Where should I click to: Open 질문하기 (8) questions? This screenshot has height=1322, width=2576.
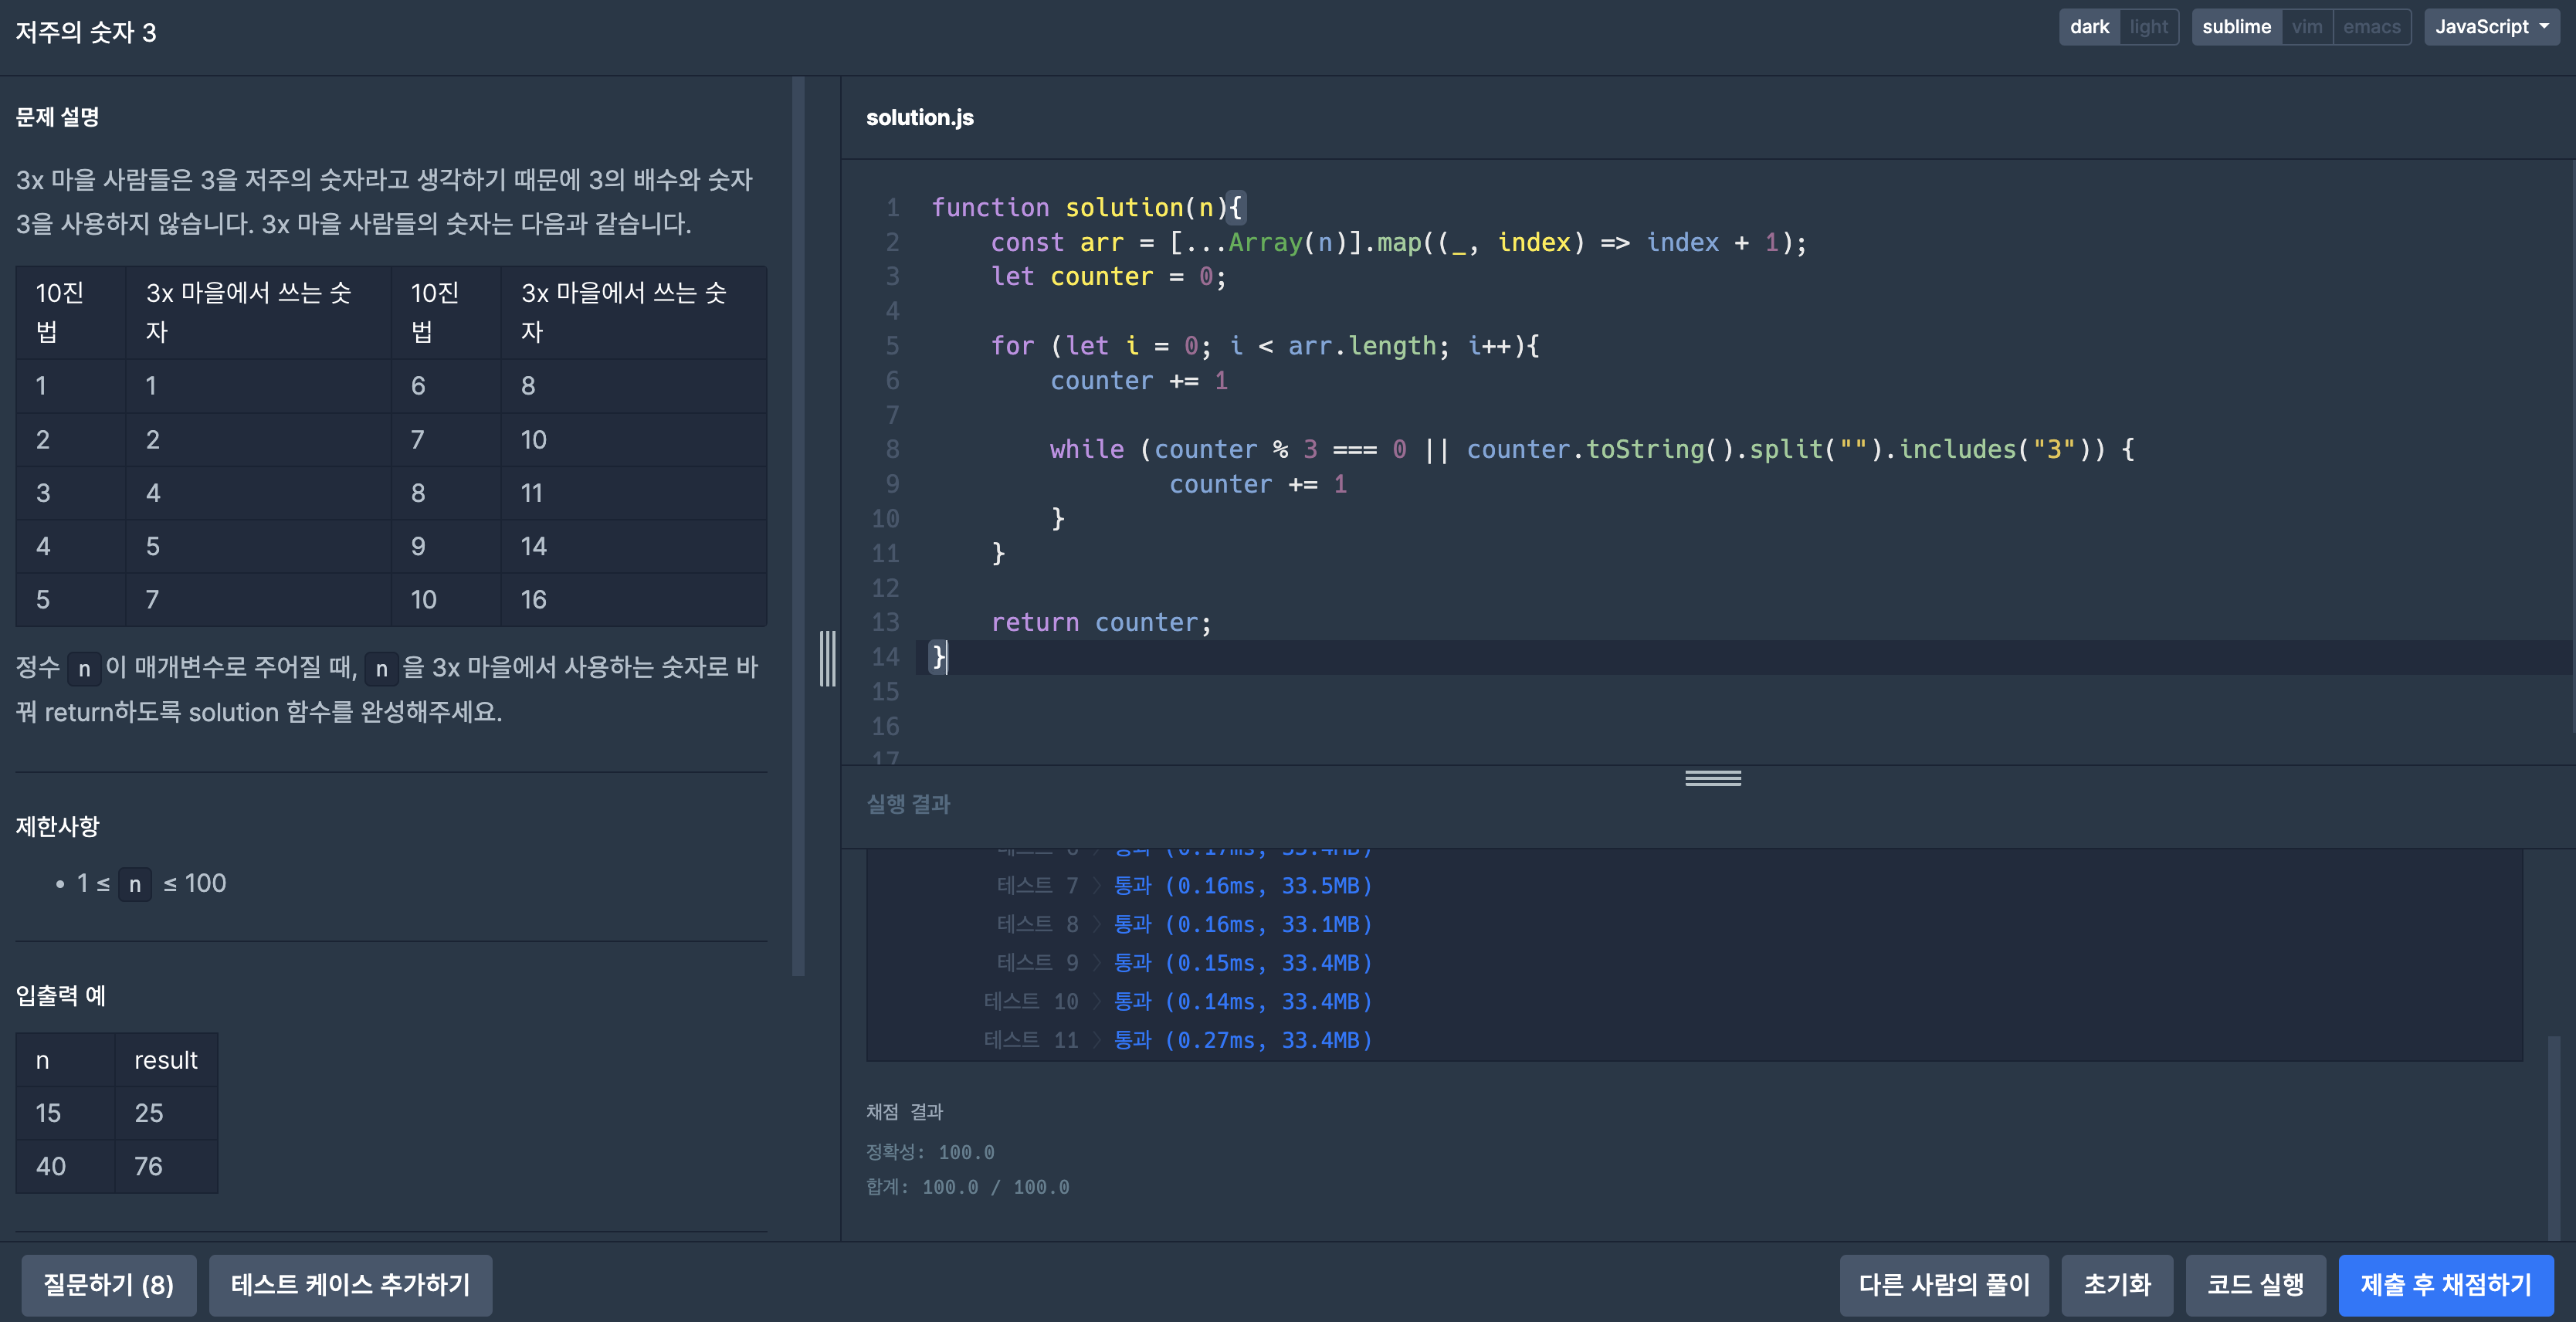[x=108, y=1285]
